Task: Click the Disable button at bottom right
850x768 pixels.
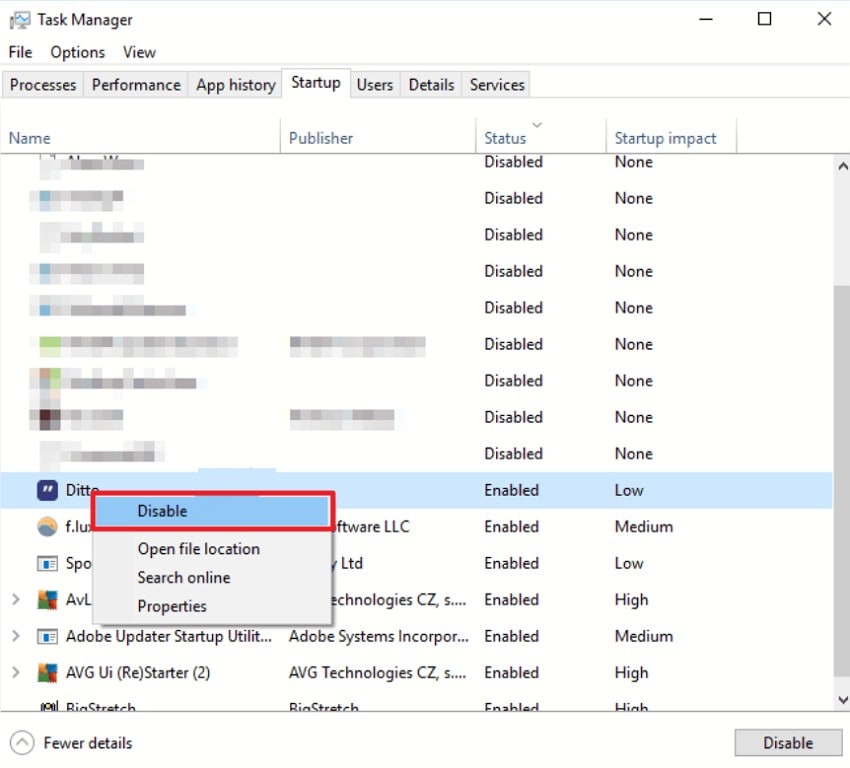Action: (x=789, y=743)
